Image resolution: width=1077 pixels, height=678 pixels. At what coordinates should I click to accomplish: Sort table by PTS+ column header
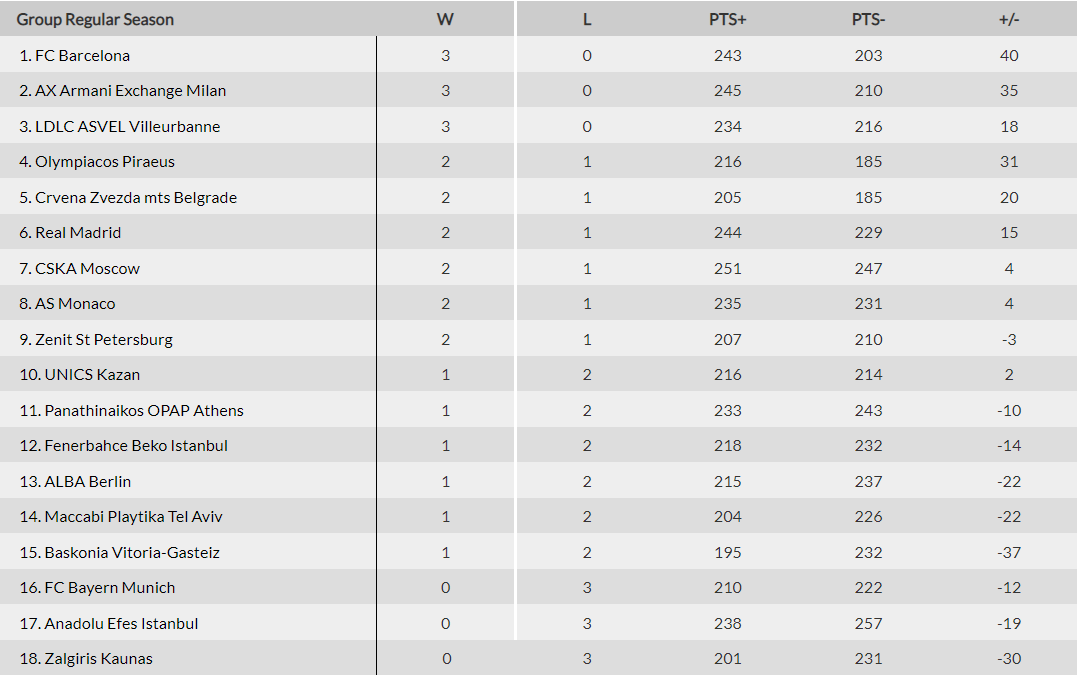pyautogui.click(x=727, y=20)
